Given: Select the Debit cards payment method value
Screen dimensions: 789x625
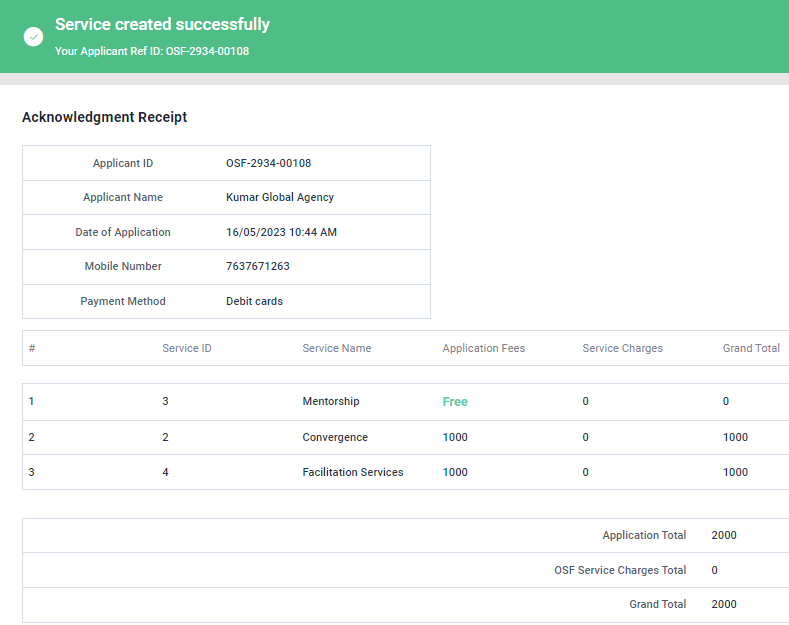Looking at the screenshot, I should click(x=254, y=301).
